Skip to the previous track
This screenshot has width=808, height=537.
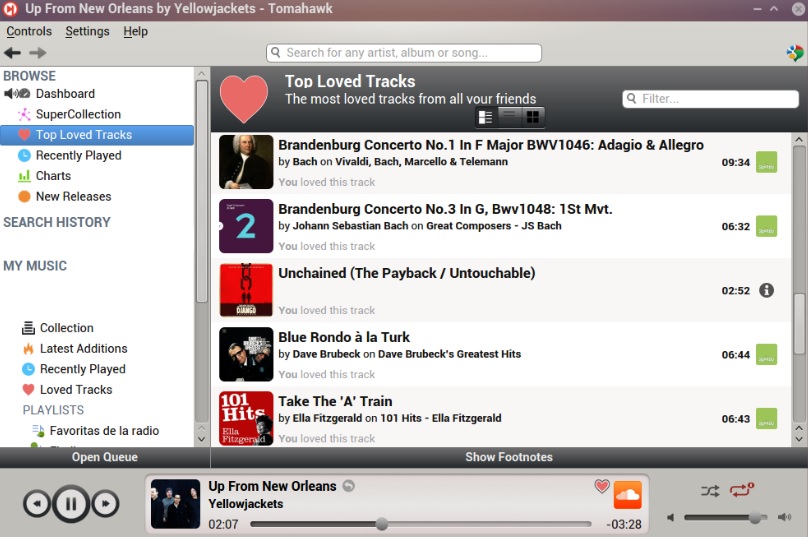tap(36, 504)
